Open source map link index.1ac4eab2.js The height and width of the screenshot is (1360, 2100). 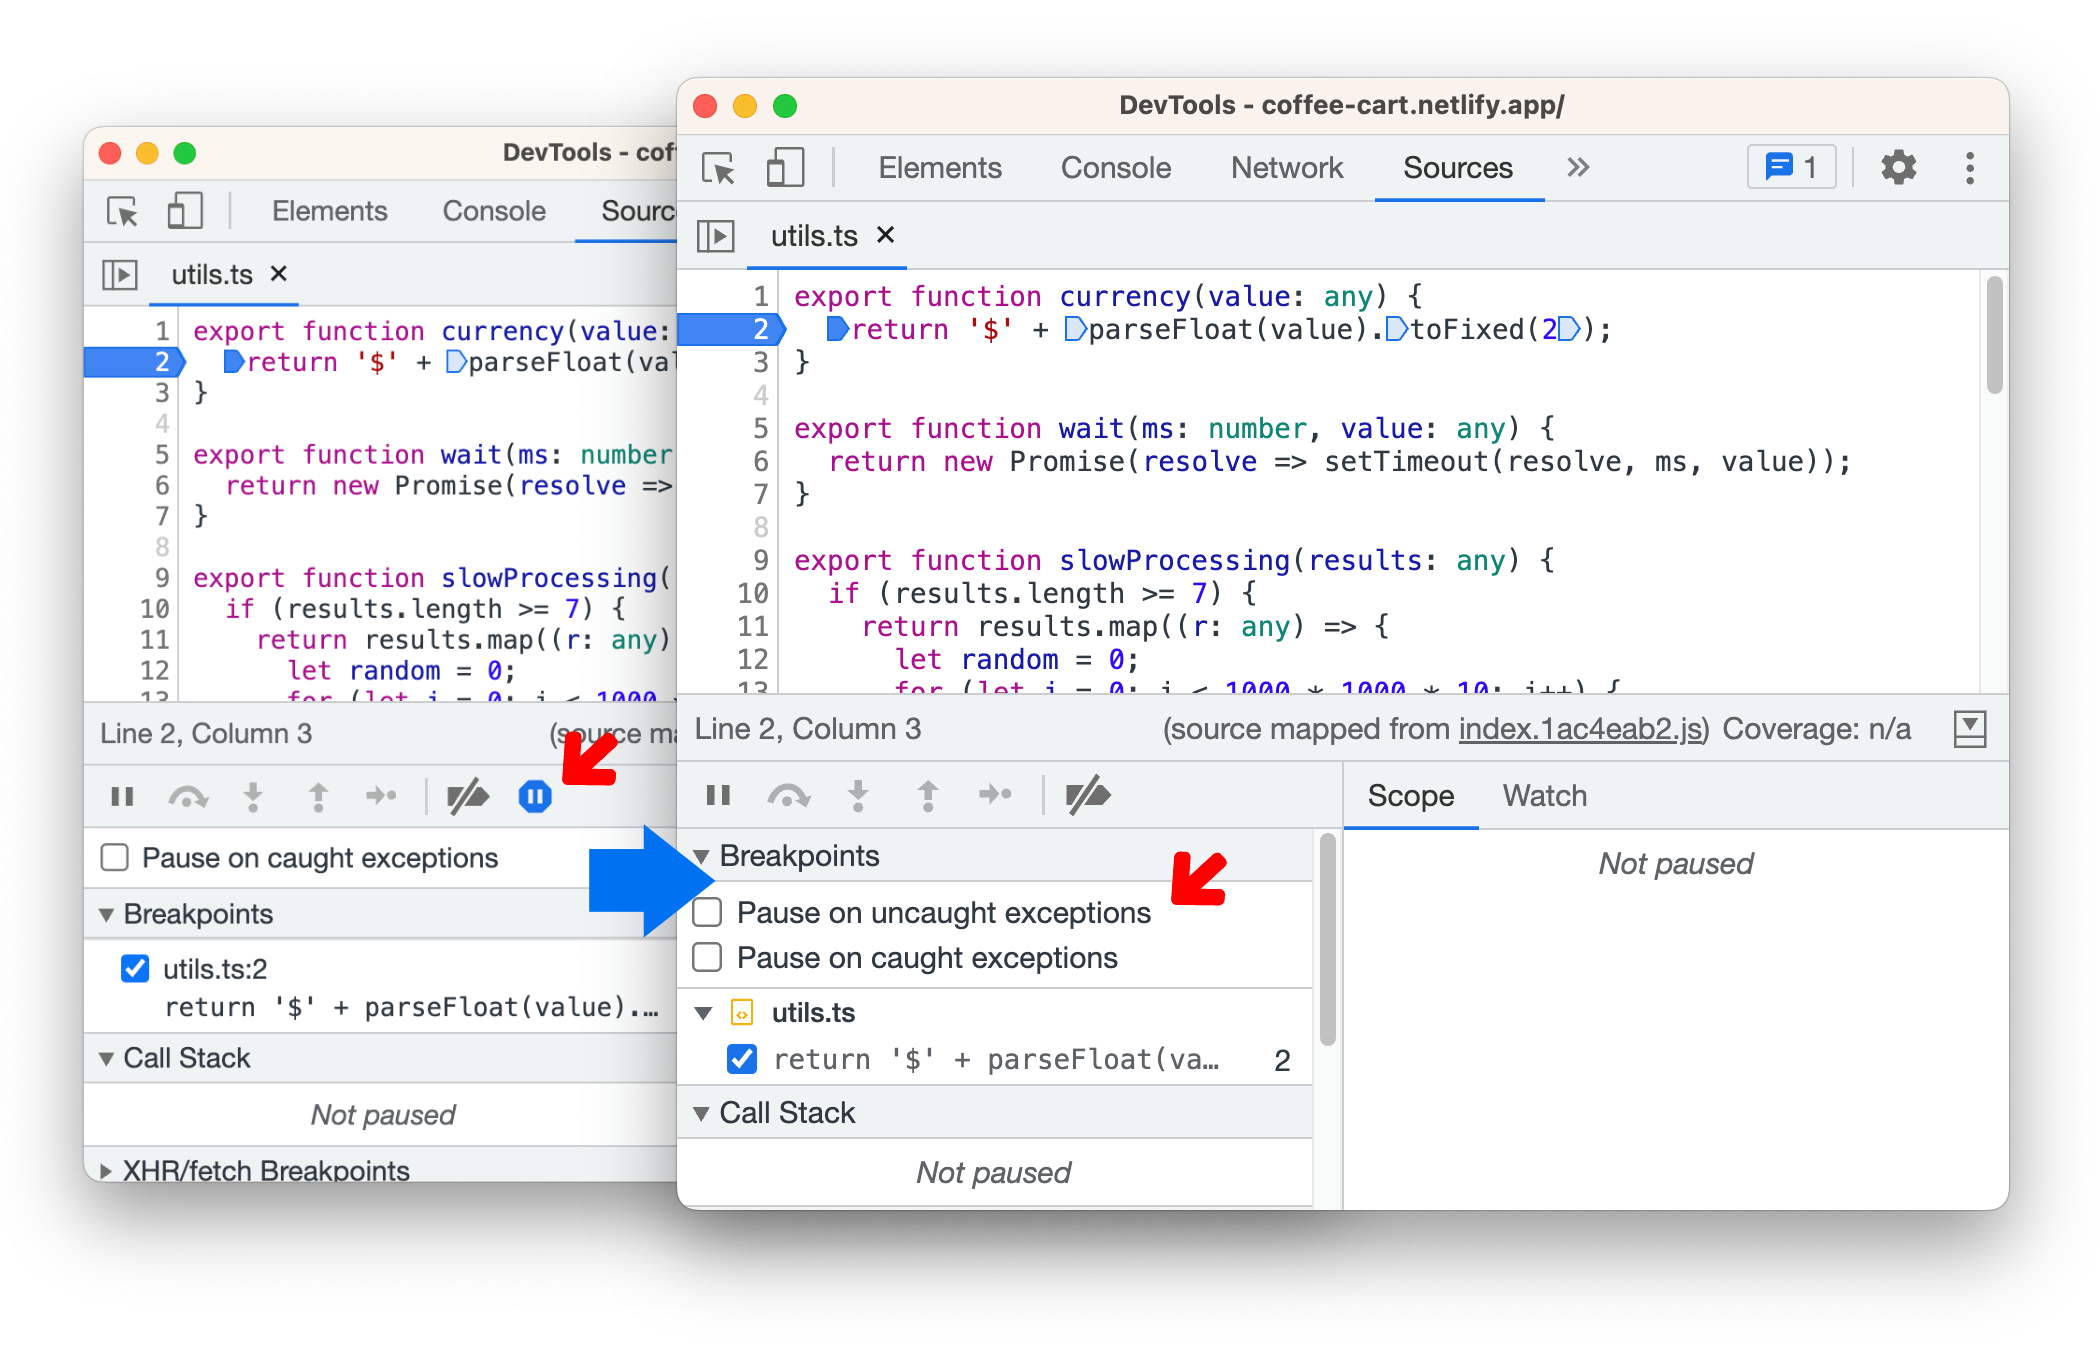click(x=1580, y=729)
